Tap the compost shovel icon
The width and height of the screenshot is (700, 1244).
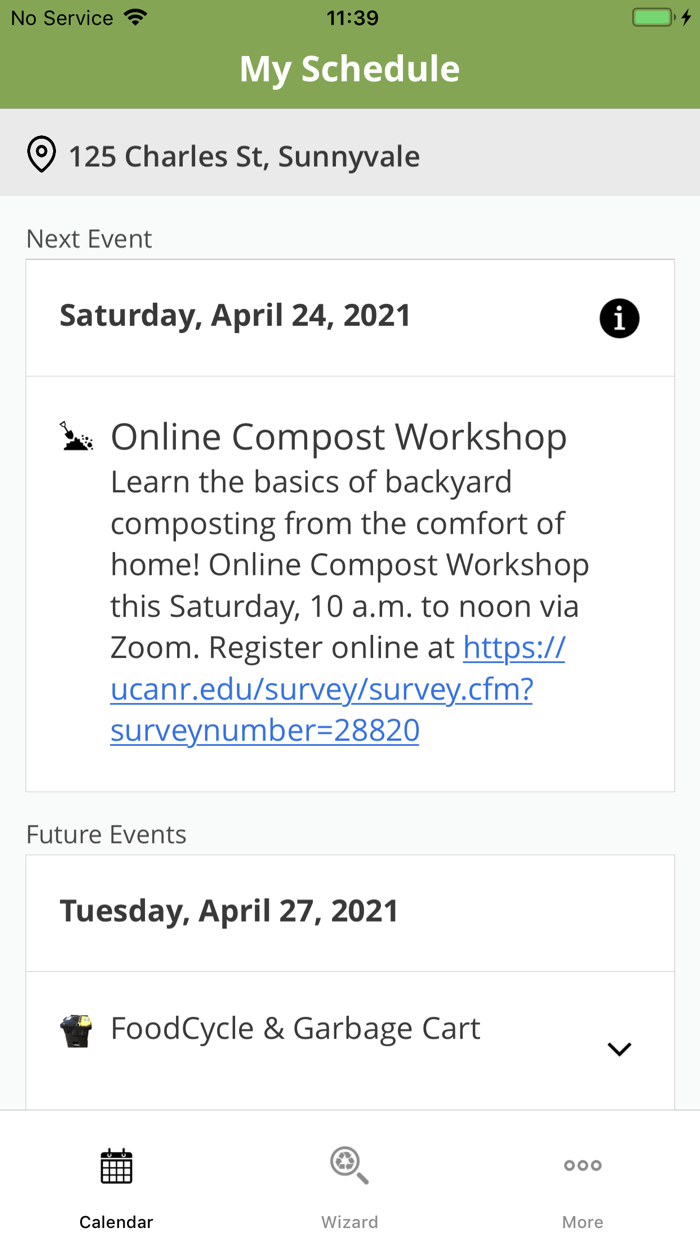pos(77,437)
